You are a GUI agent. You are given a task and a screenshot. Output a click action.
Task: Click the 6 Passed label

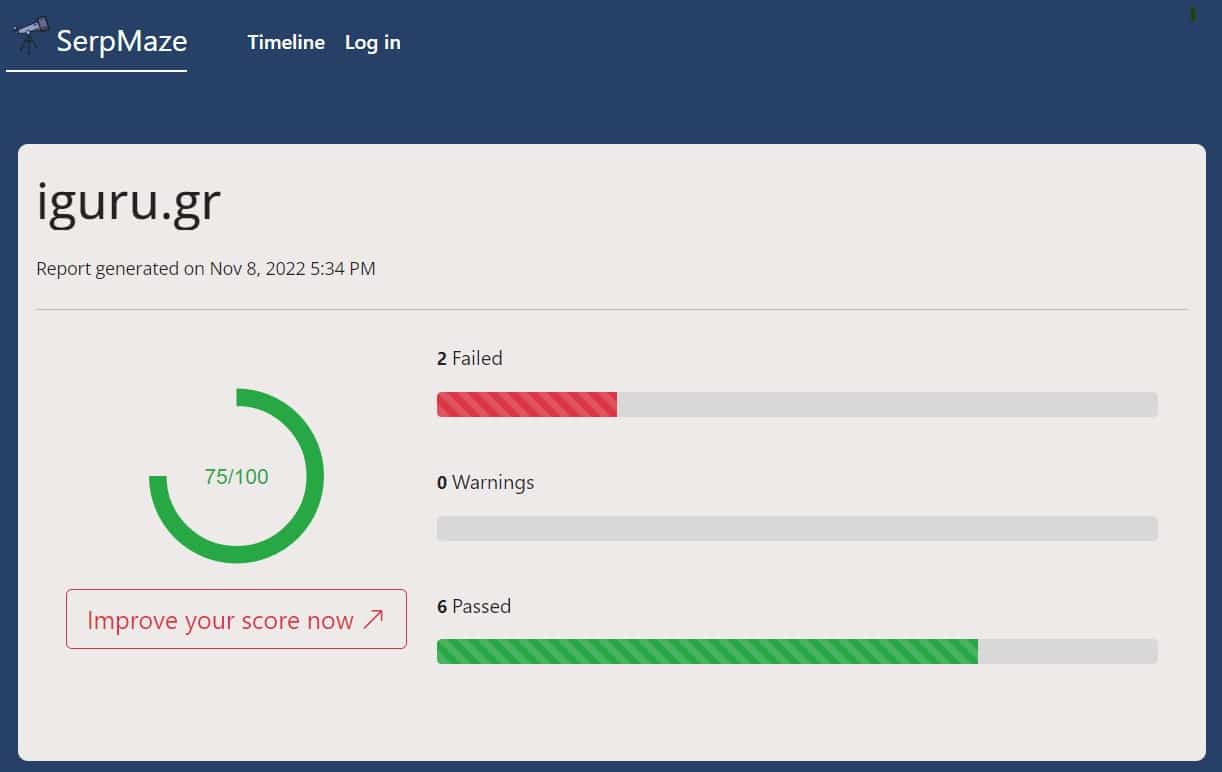coord(474,606)
